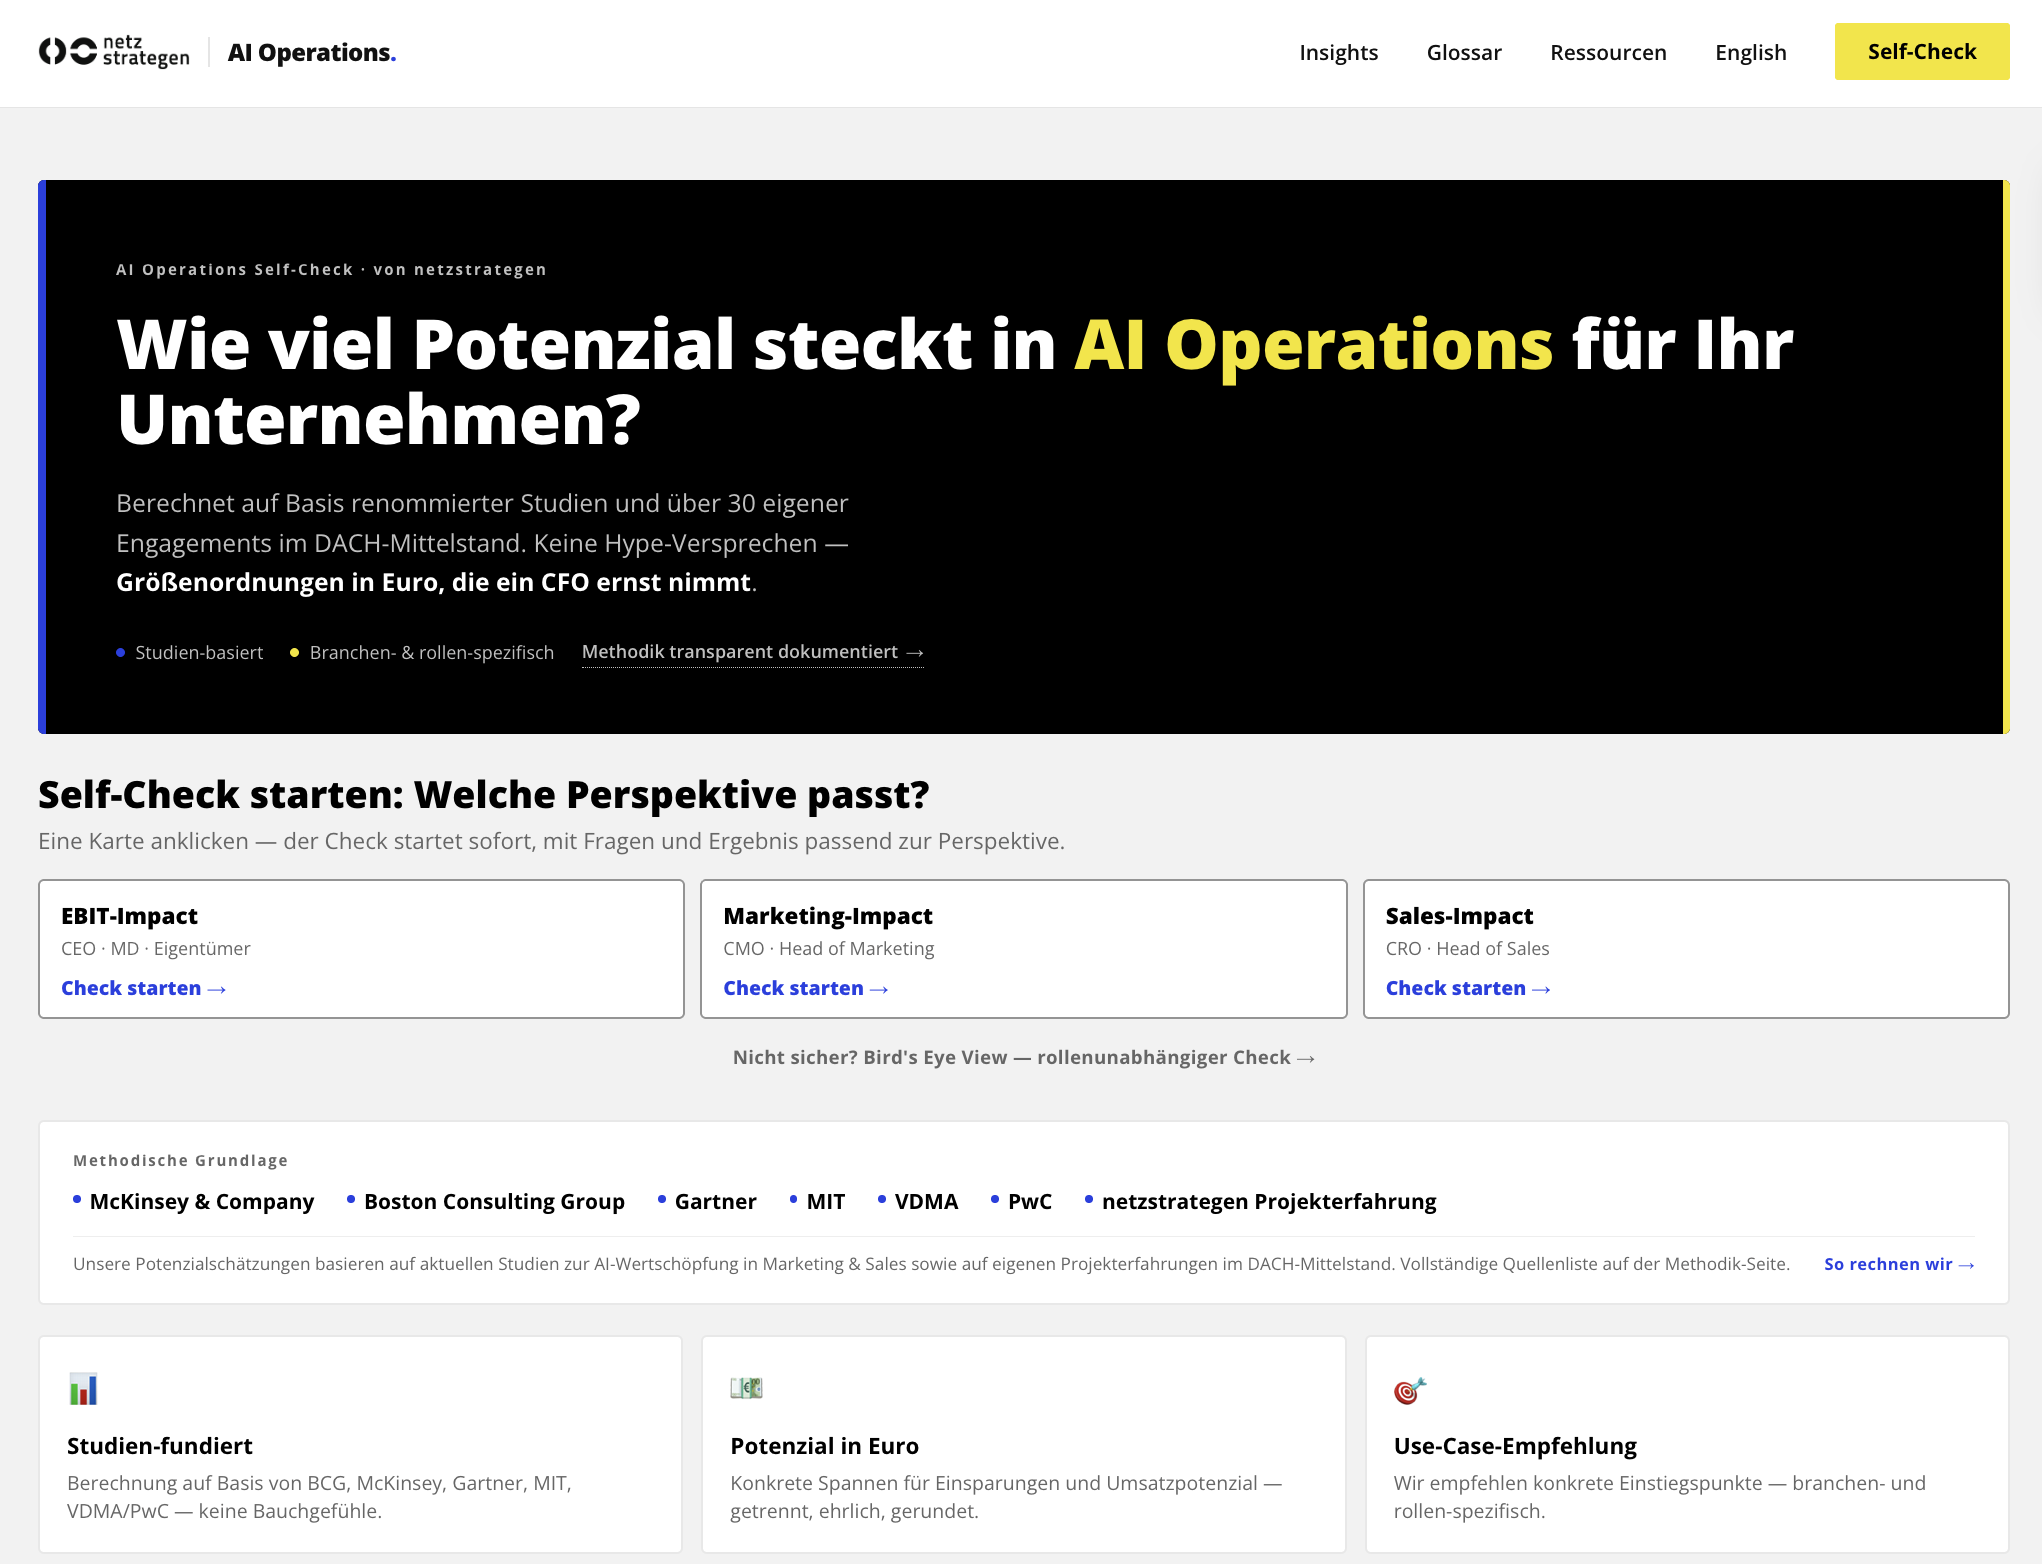The width and height of the screenshot is (2042, 1564).
Task: Click the yellow Self-Check button
Action: point(1921,52)
